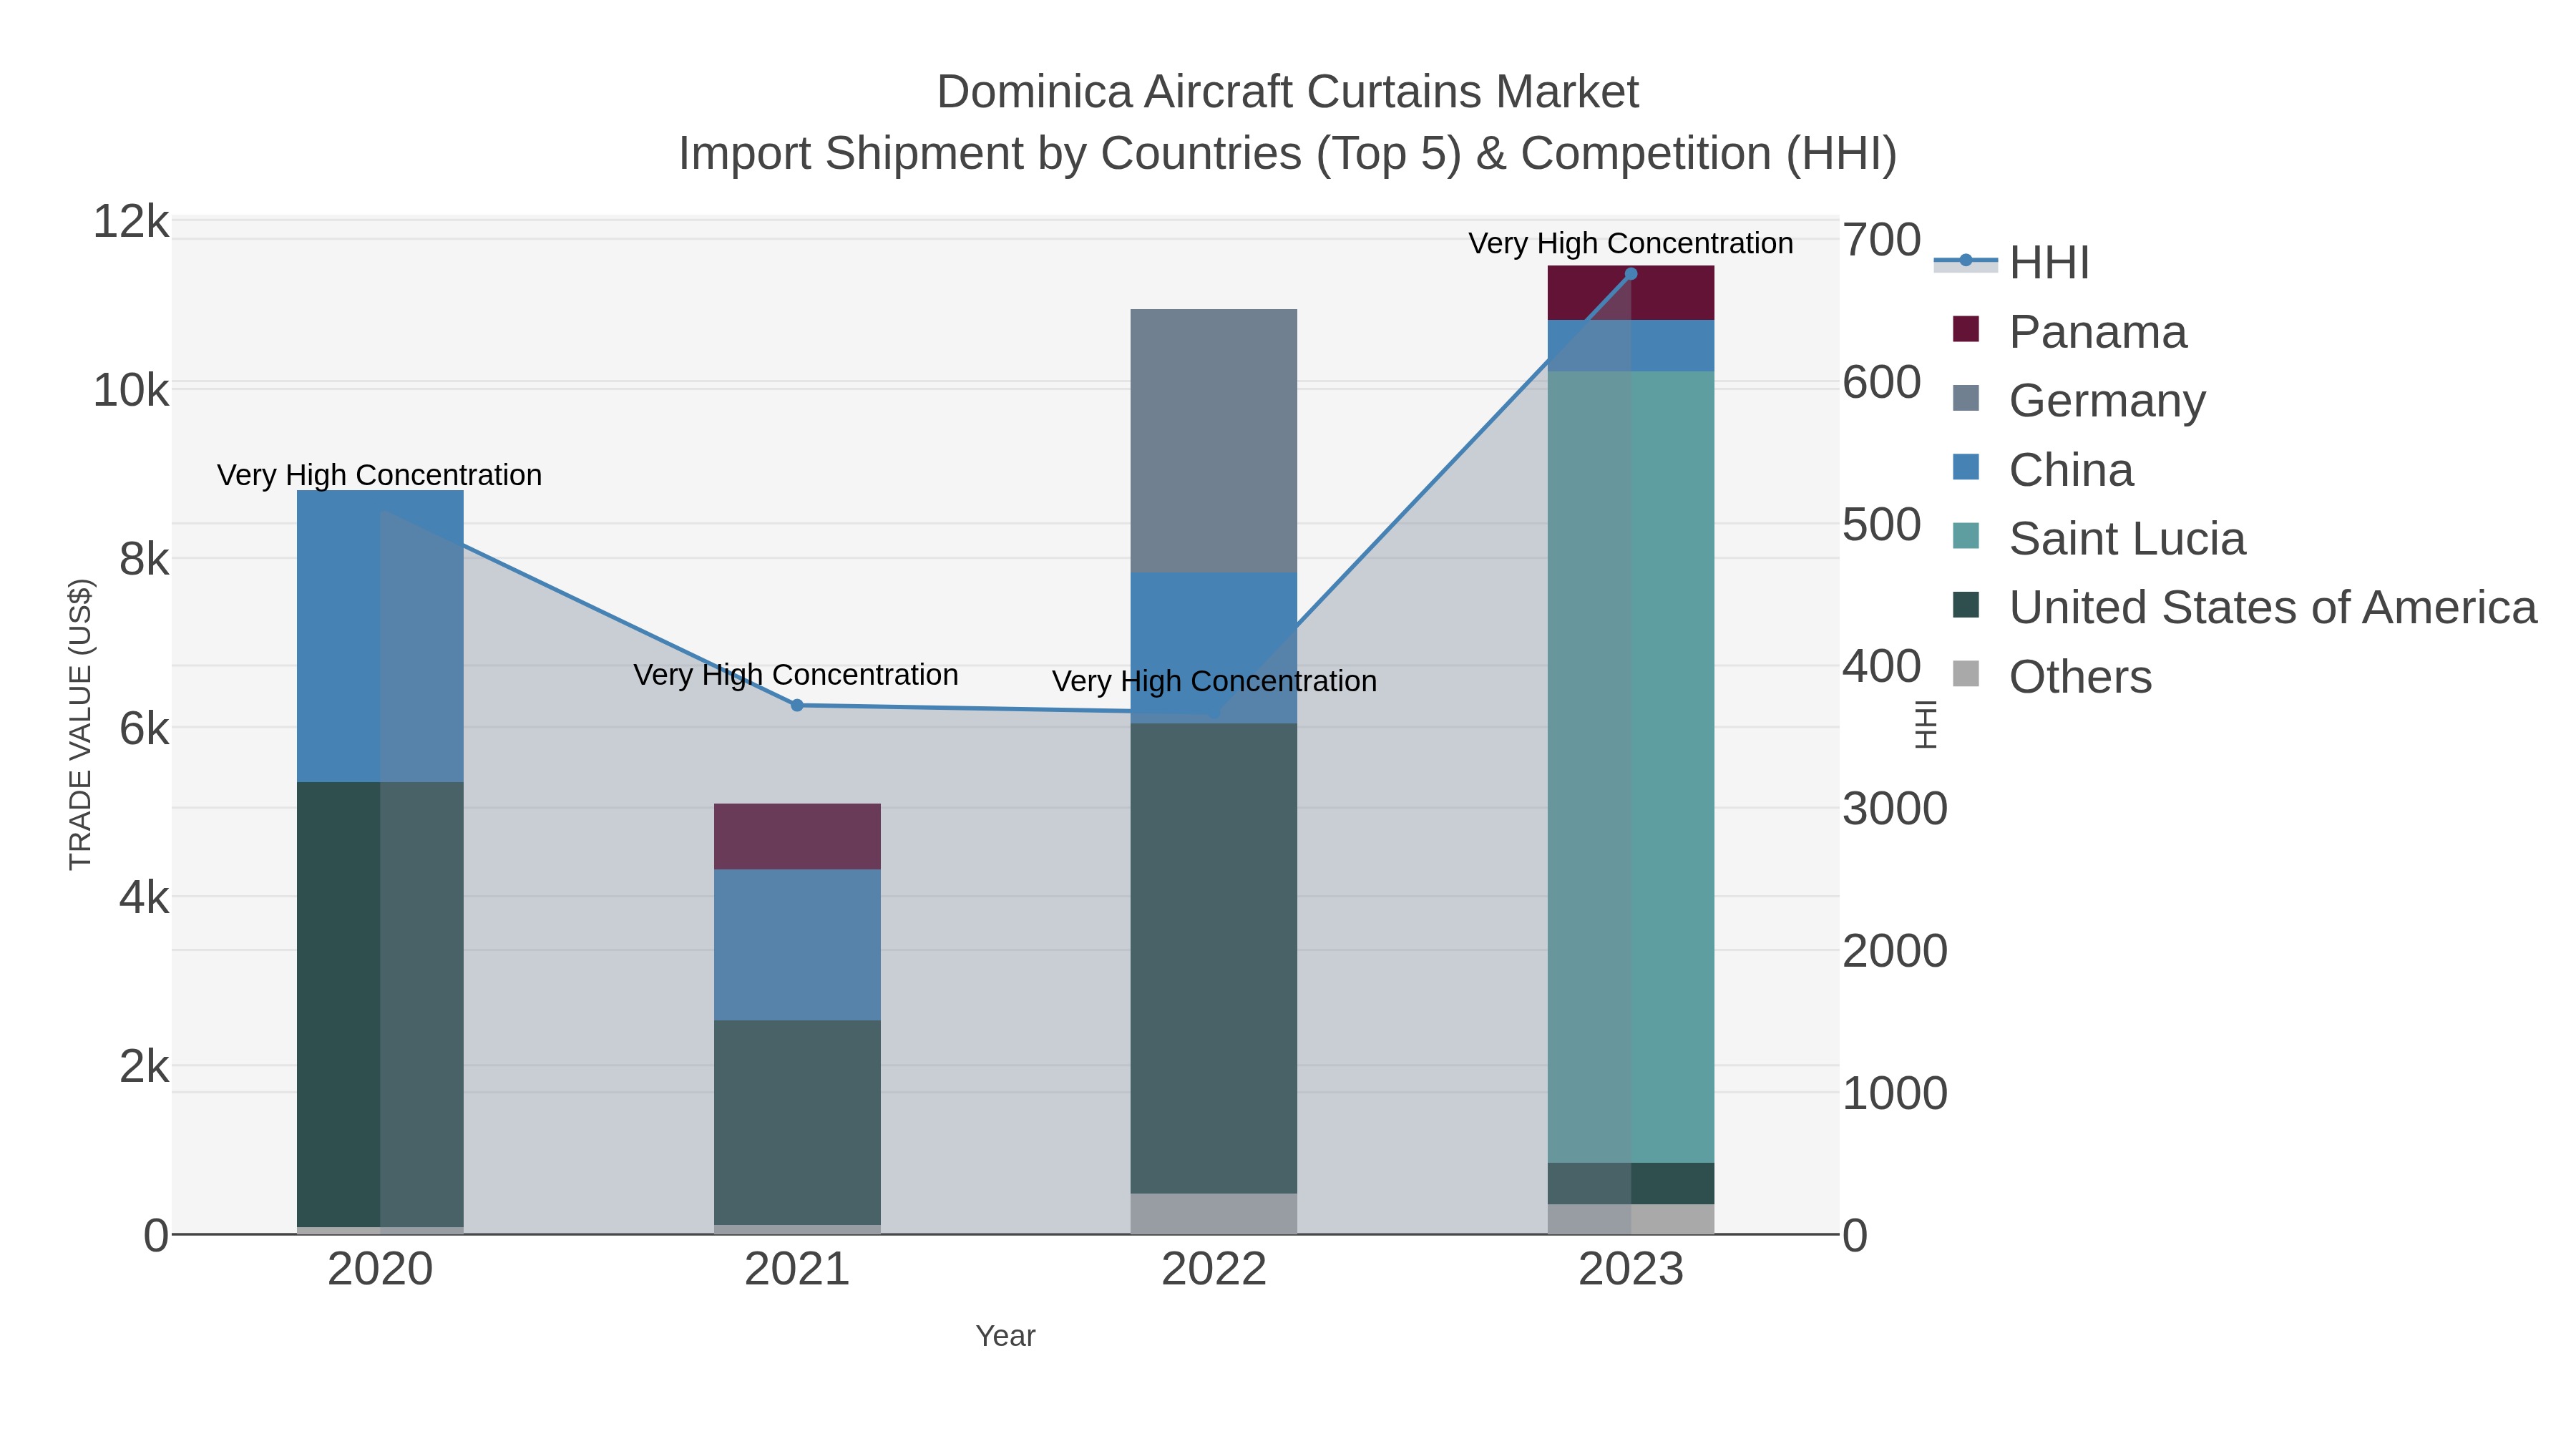
Task: Click the 2020 x-axis tick label
Action: [x=380, y=1270]
